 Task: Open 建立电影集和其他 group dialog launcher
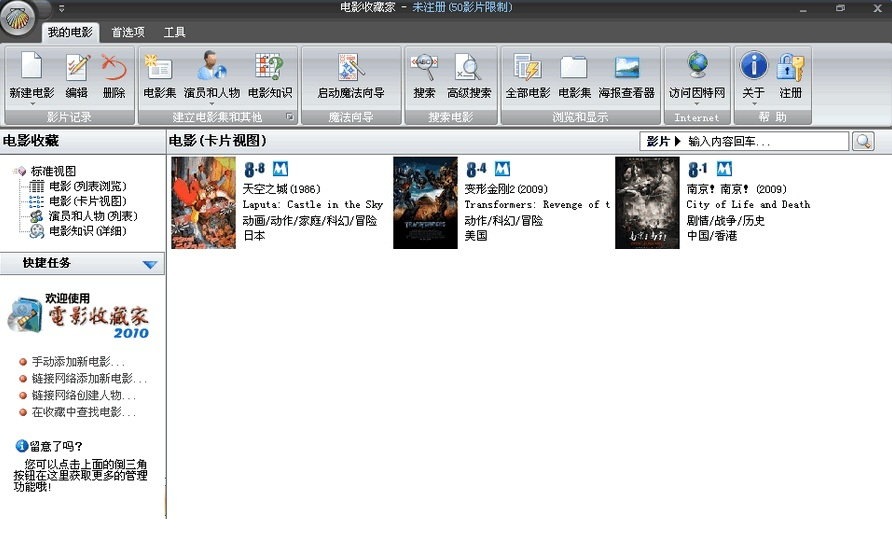click(x=290, y=117)
